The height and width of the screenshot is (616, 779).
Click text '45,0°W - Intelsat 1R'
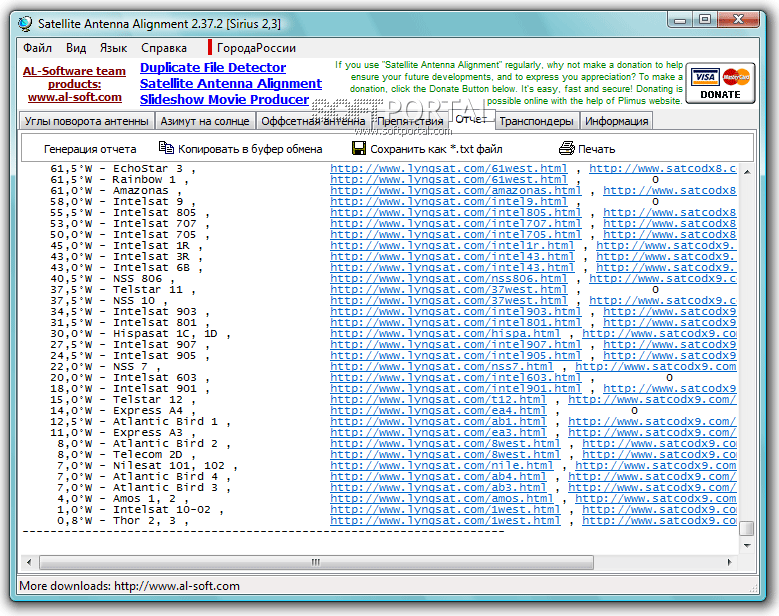(x=120, y=245)
